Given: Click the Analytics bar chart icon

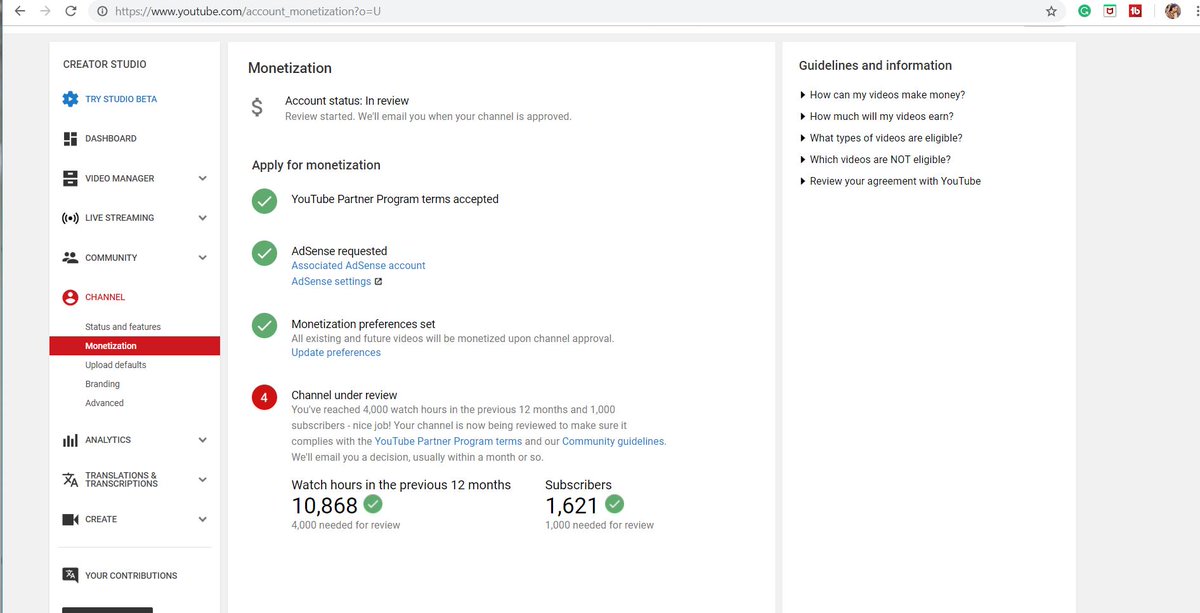Looking at the screenshot, I should (x=70, y=440).
